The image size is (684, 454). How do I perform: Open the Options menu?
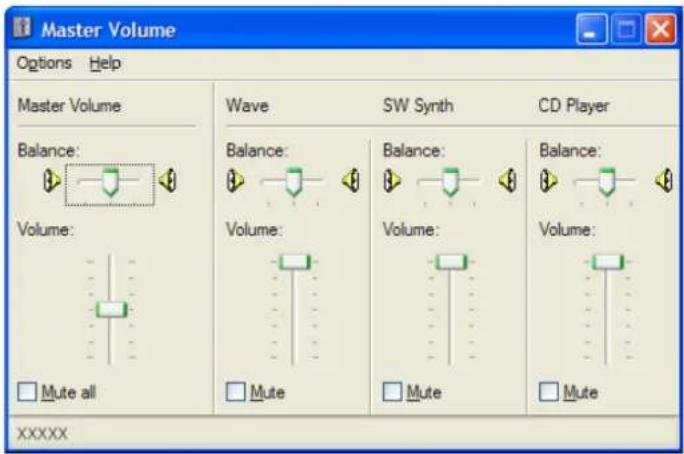tap(44, 63)
